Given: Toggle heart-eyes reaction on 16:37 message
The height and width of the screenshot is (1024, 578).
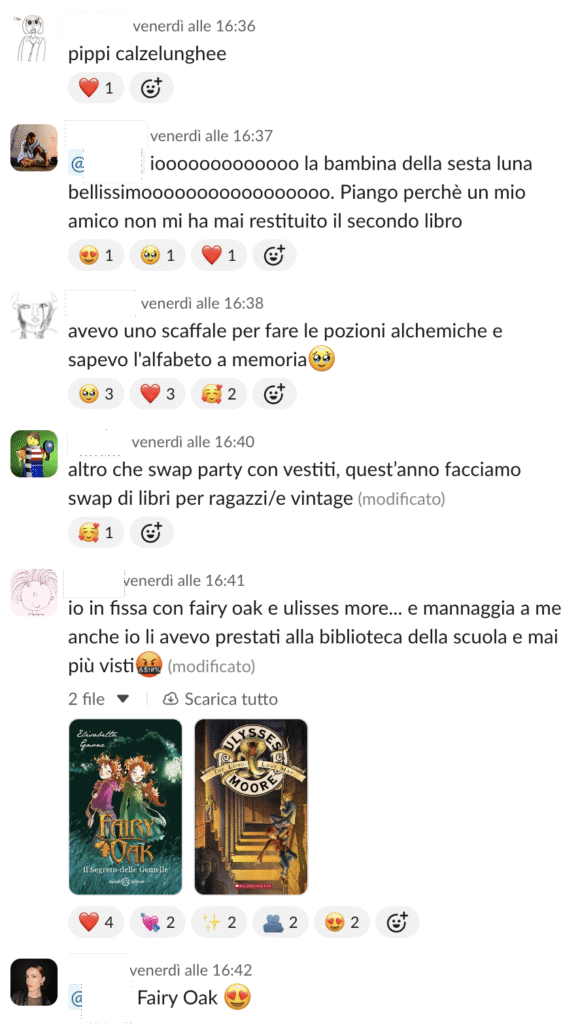Looking at the screenshot, I should pos(95,255).
